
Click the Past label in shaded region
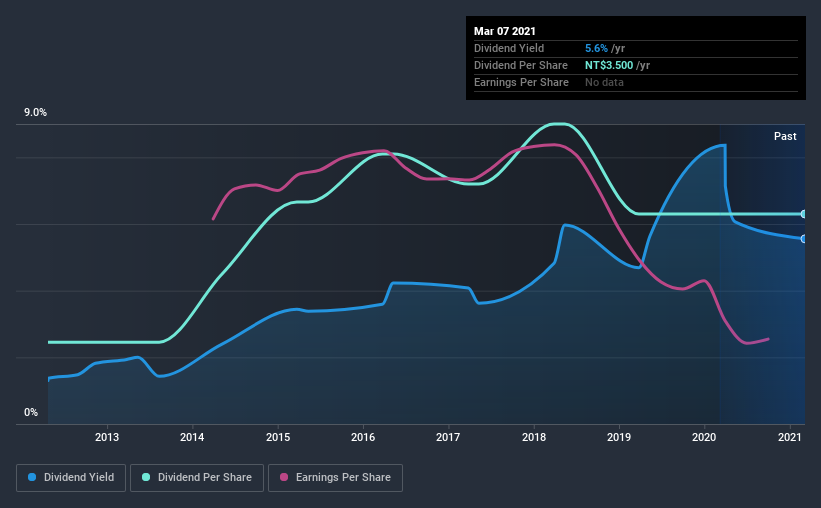(x=785, y=136)
